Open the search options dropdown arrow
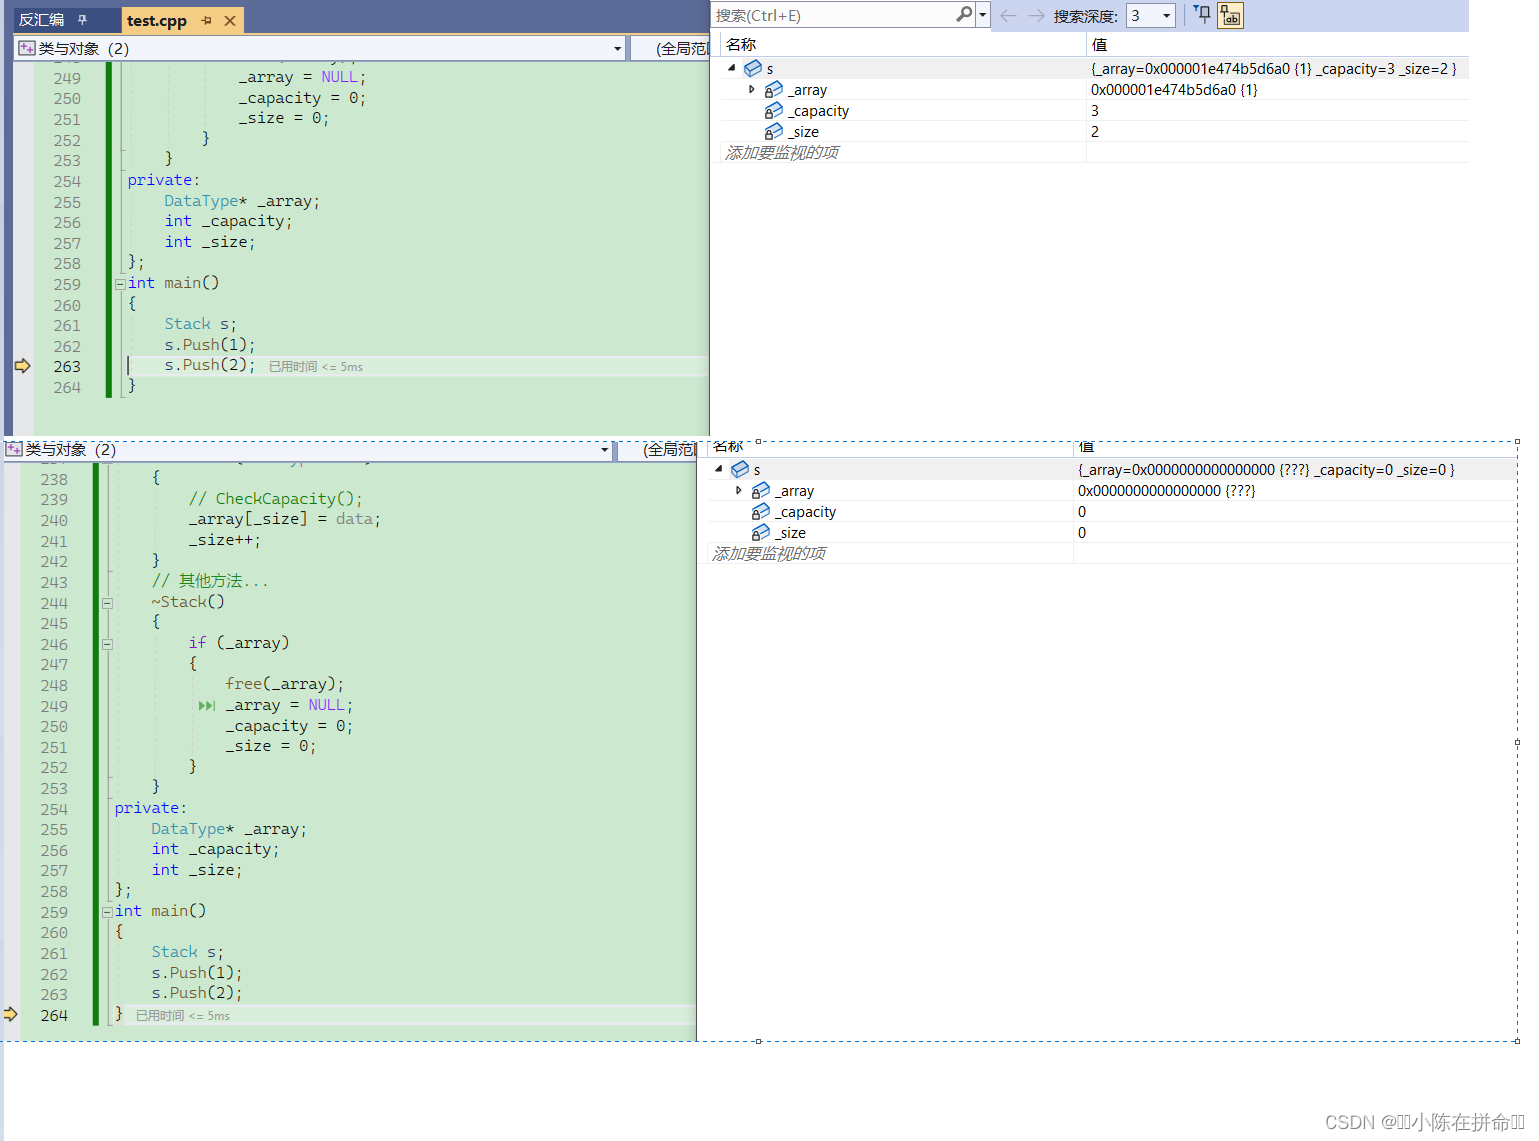1539x1141 pixels. [x=983, y=15]
